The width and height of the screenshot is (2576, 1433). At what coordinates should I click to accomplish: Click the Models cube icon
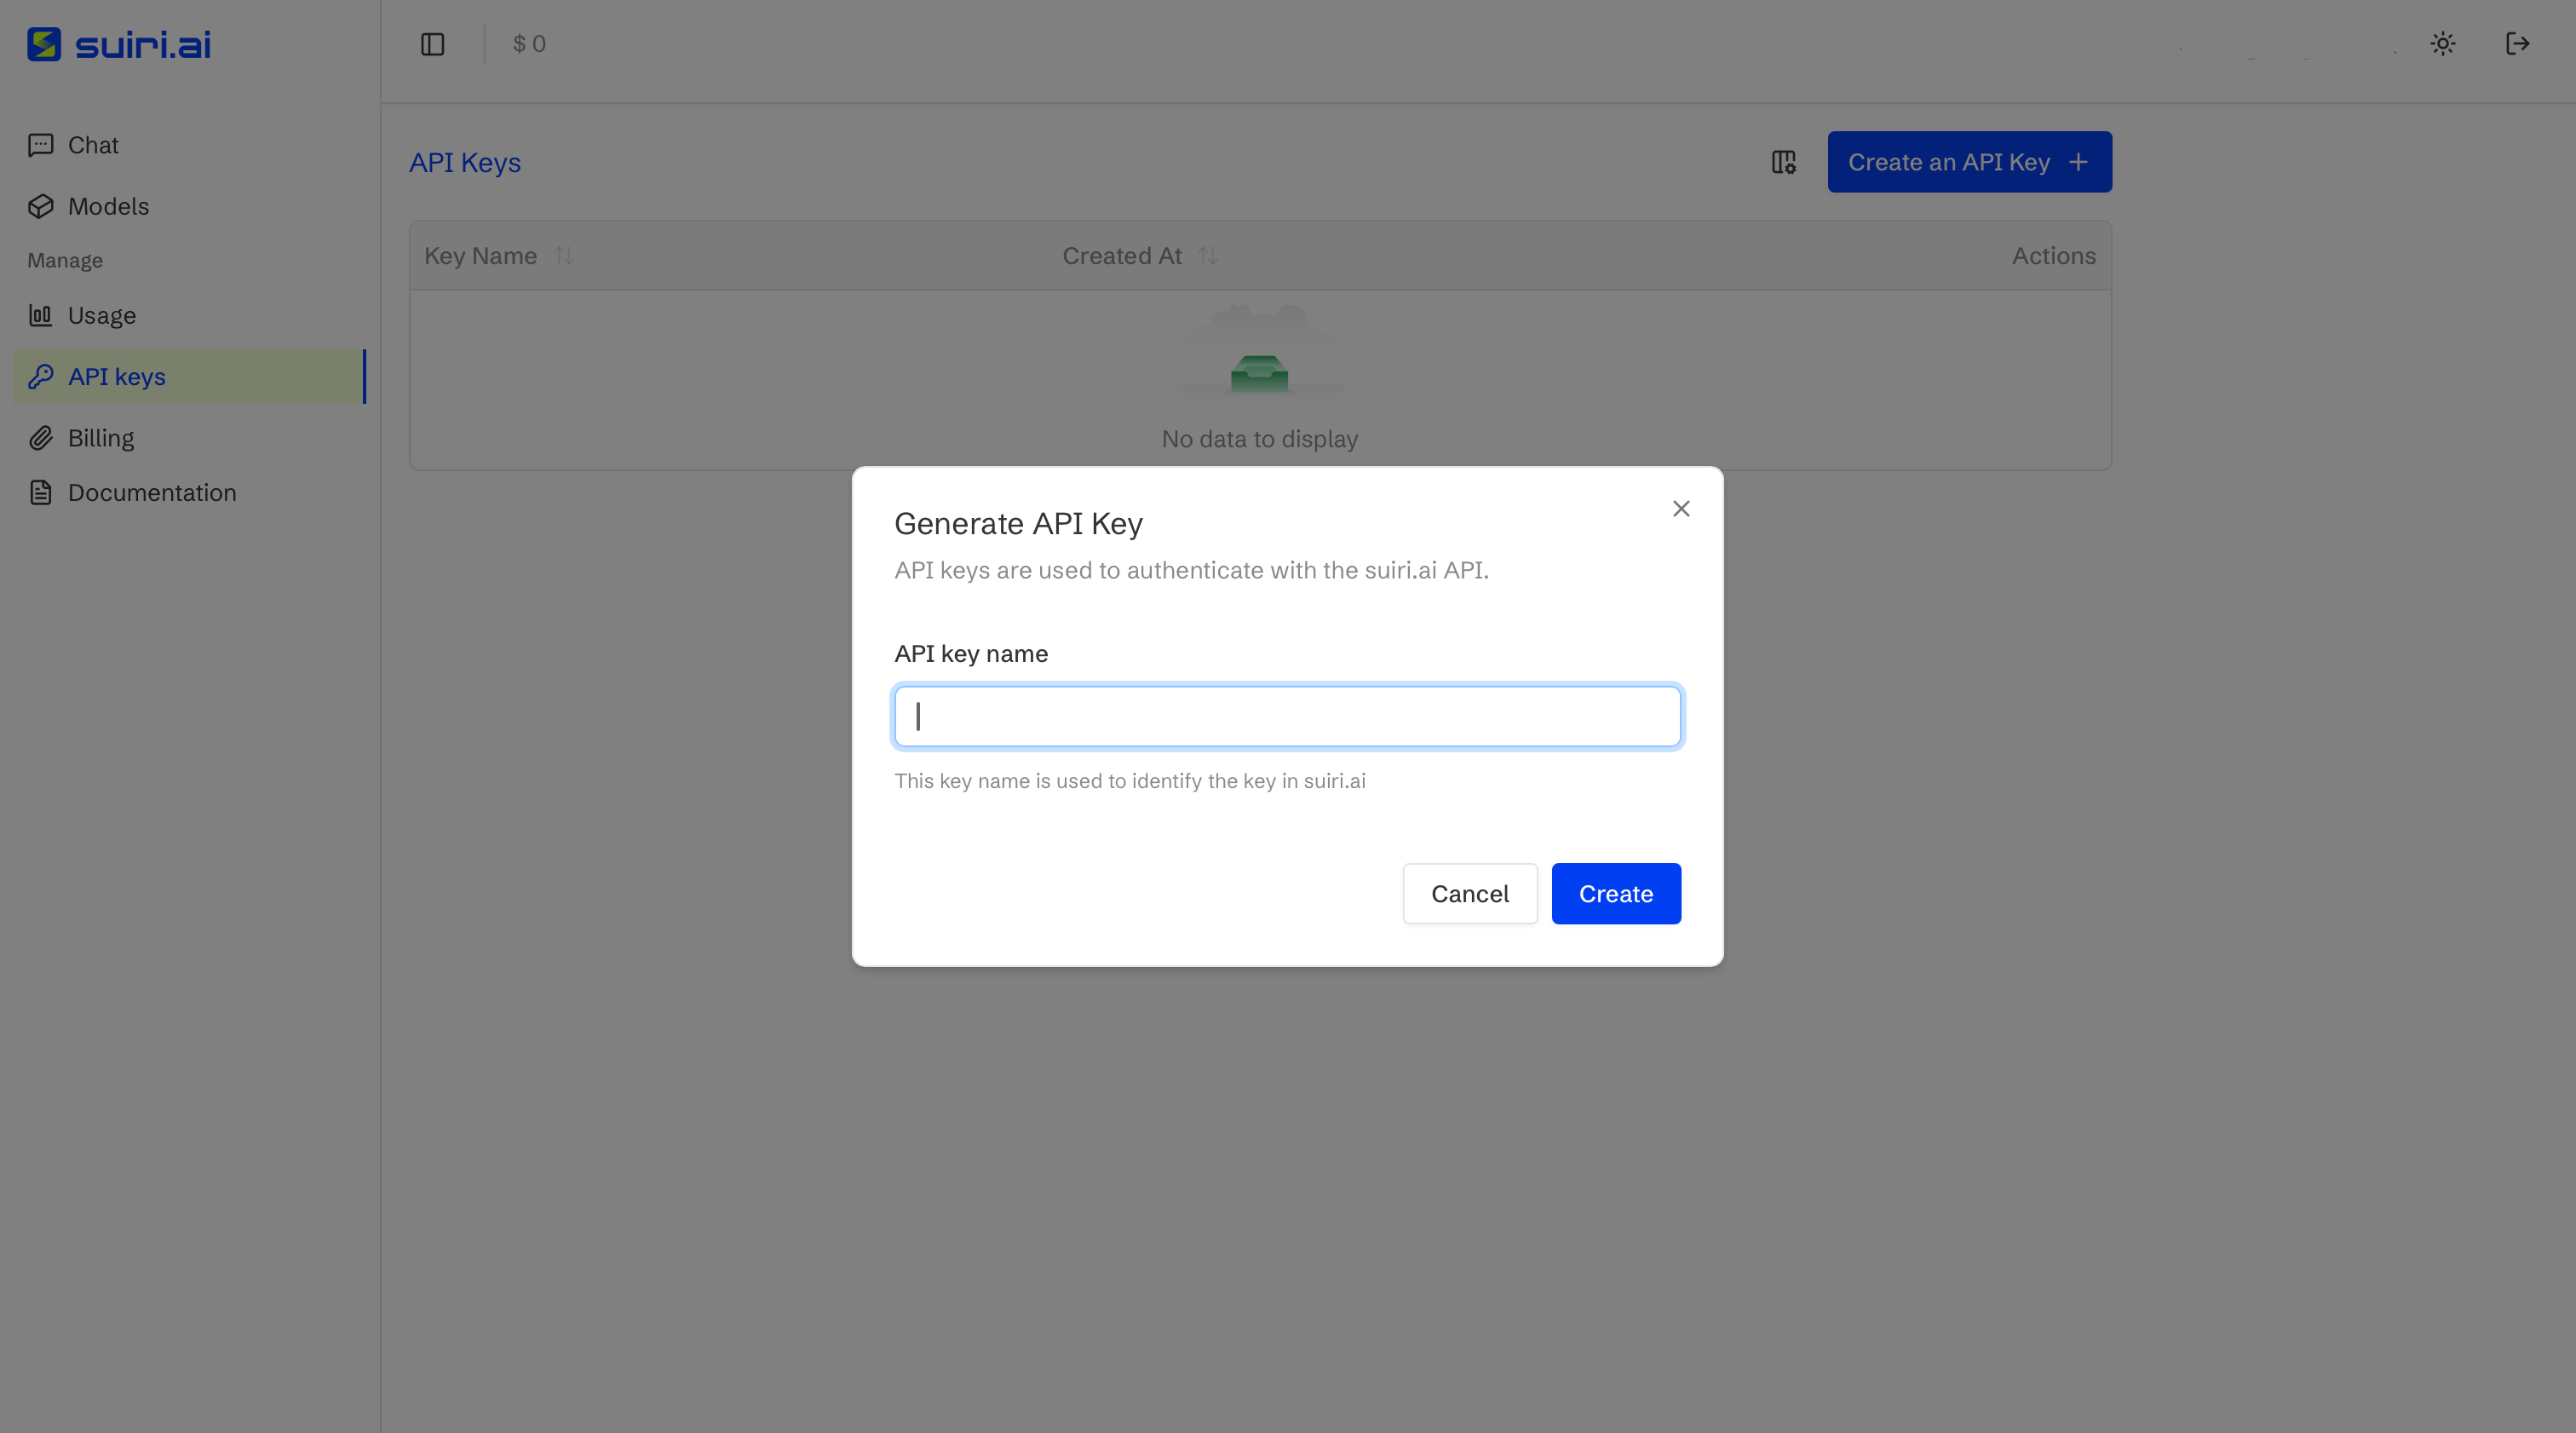[41, 206]
